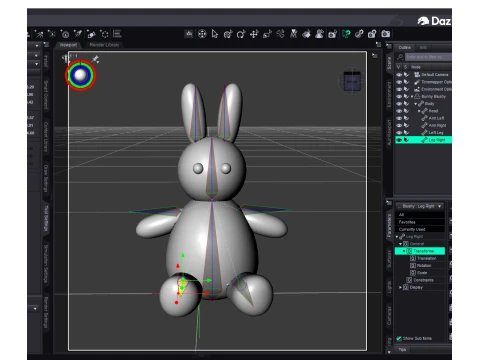This screenshot has width=480, height=360.
Task: Collapse the Leg Right parameters group
Action: point(397,237)
